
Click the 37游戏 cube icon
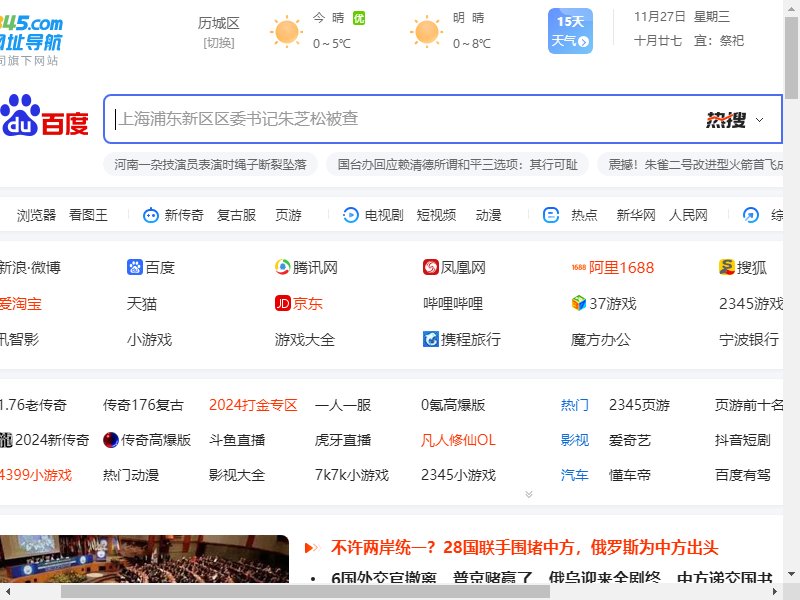(579, 303)
